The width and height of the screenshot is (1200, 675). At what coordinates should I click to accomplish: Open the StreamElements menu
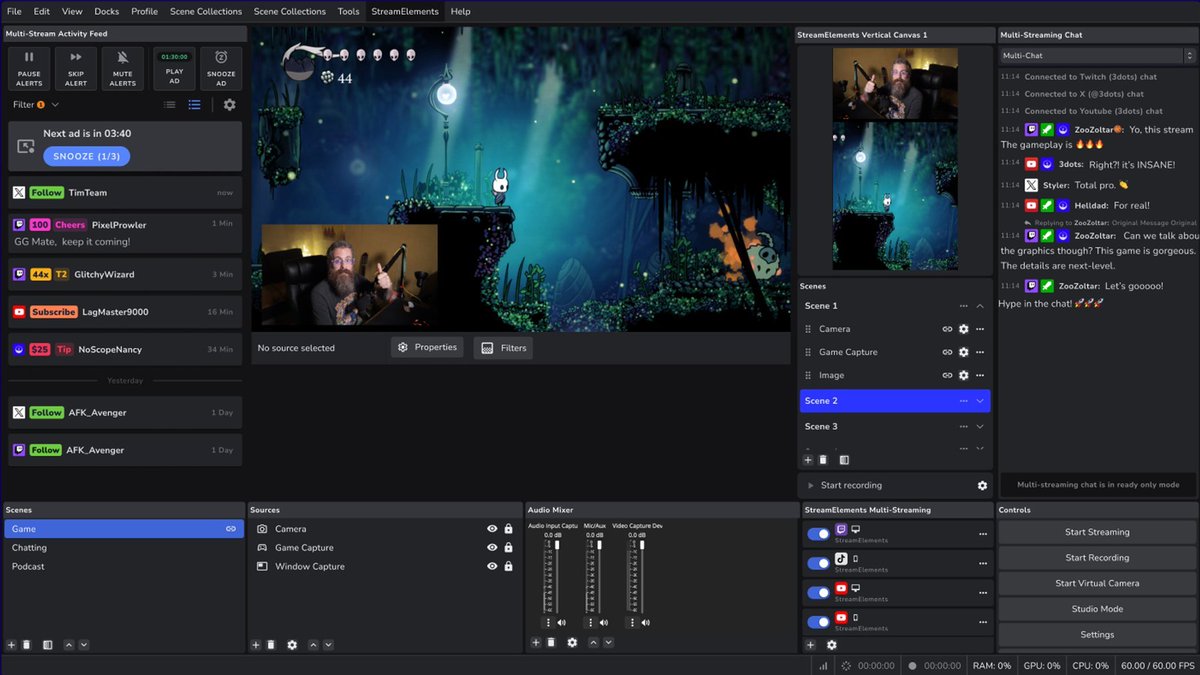404,11
